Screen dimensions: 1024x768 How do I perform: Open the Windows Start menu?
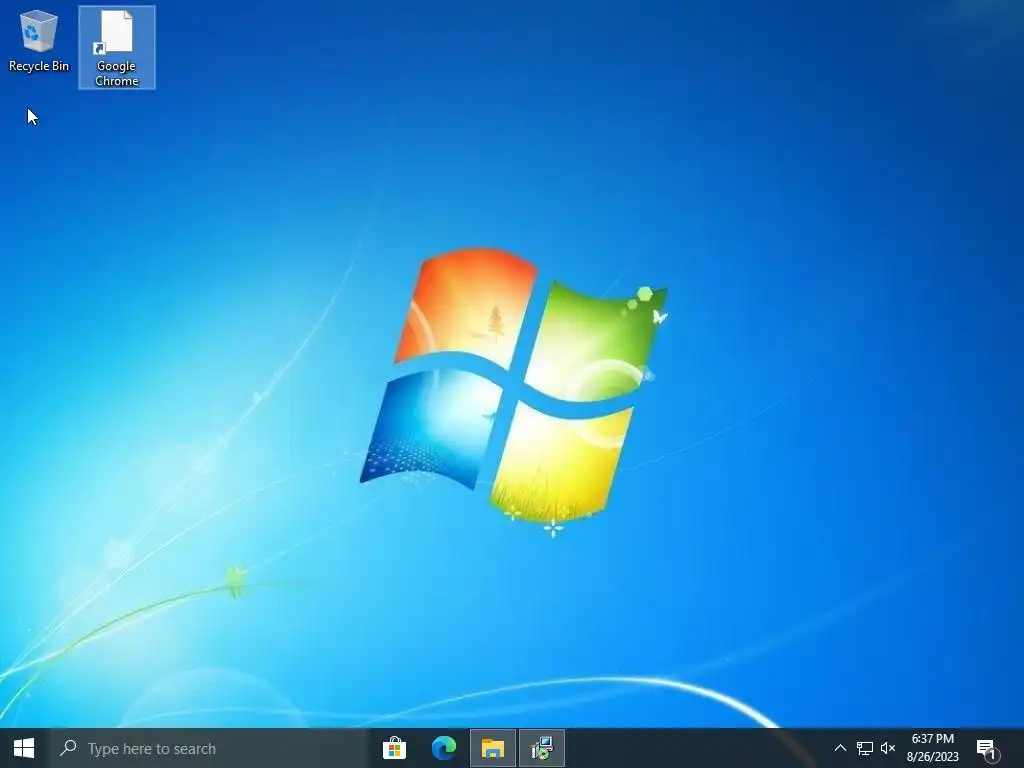coord(24,748)
